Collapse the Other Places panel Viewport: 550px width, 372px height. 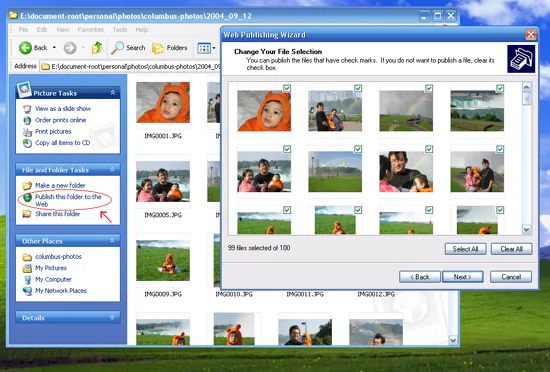coord(112,241)
